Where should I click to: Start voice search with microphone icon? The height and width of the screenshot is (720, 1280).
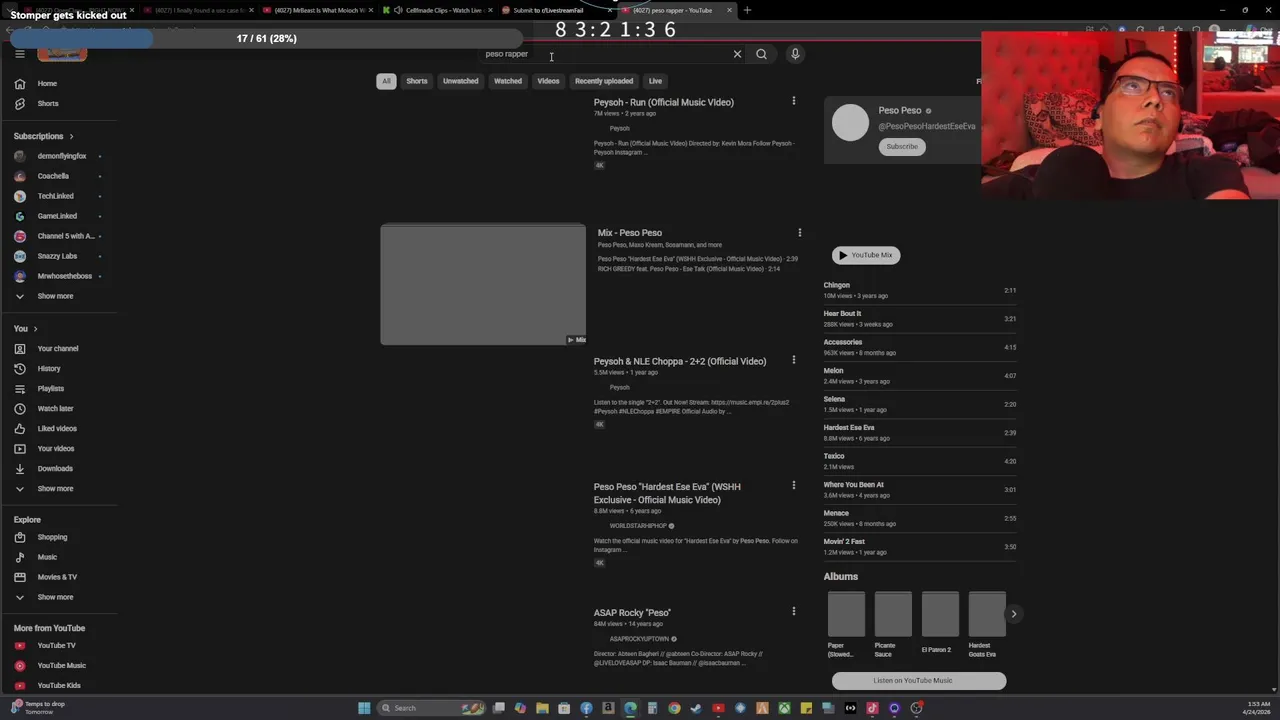click(795, 54)
